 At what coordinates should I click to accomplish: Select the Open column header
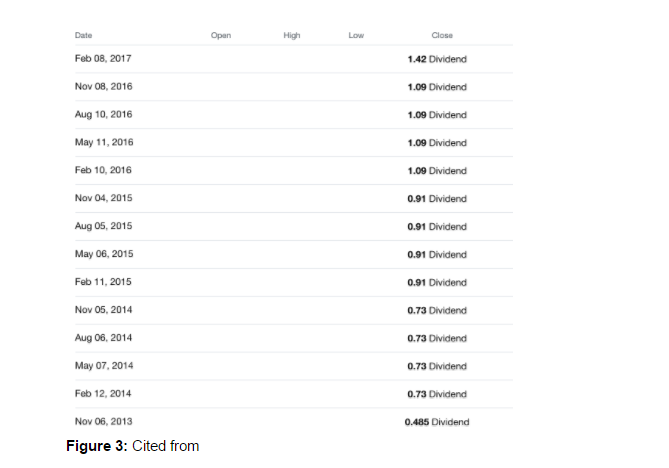[221, 36]
